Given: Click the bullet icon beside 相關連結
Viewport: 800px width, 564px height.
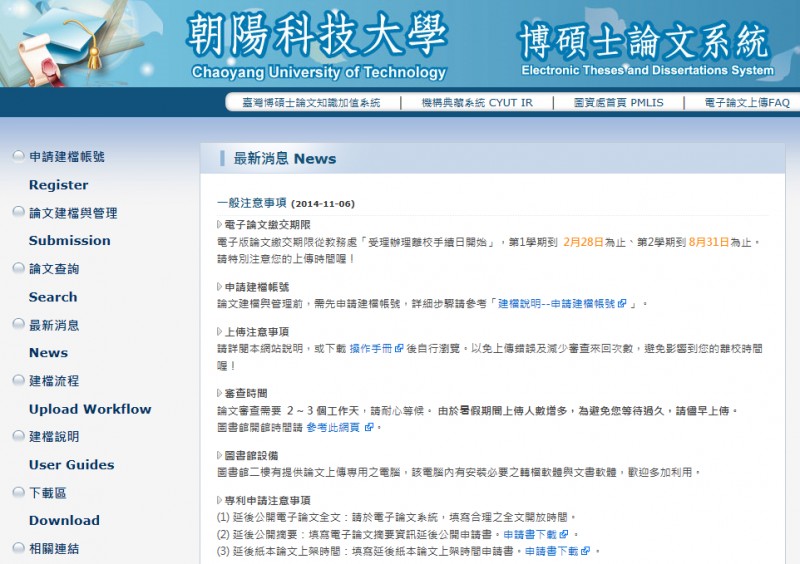Looking at the screenshot, I should (x=18, y=548).
